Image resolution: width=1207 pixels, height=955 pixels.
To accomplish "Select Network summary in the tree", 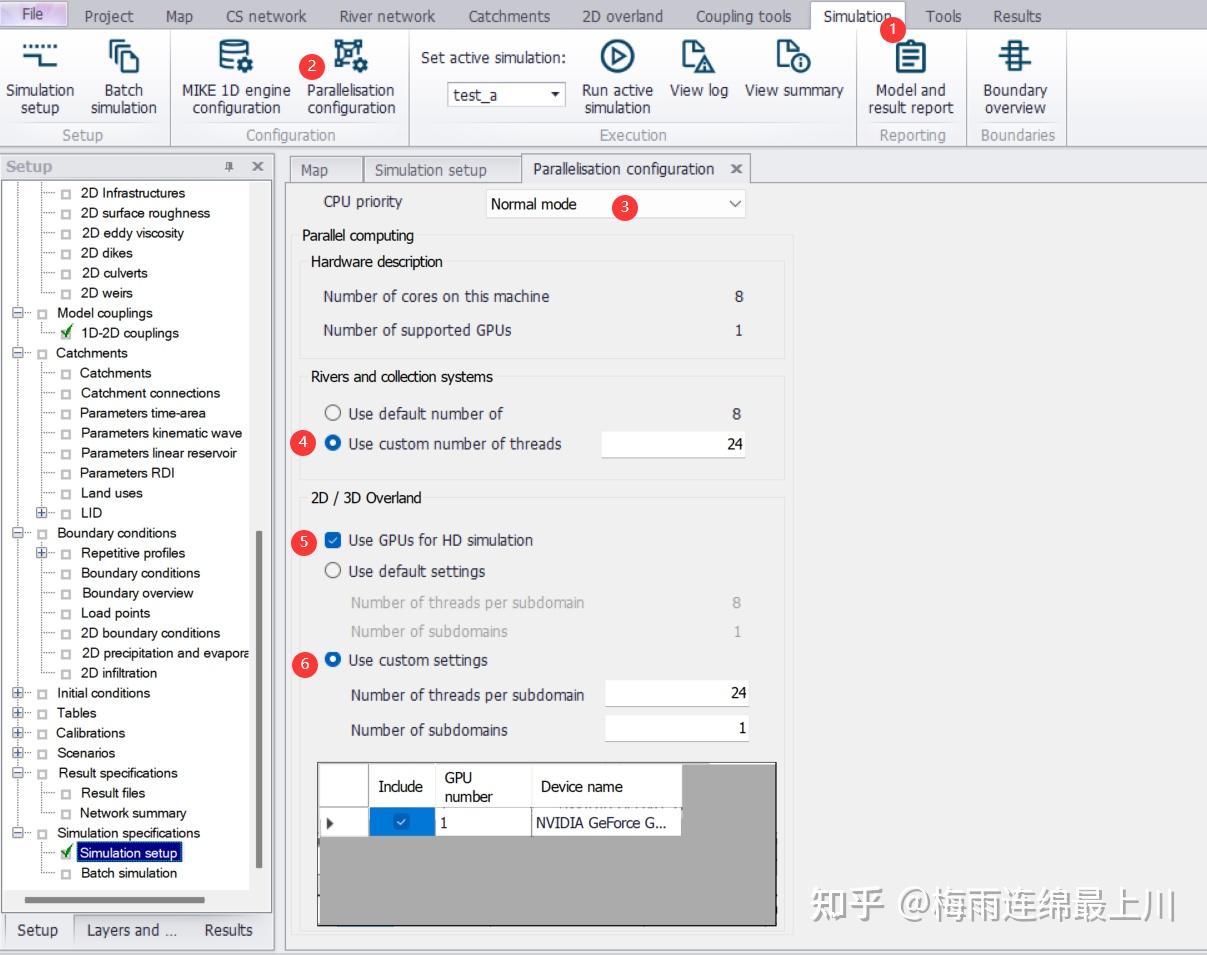I will click(133, 813).
